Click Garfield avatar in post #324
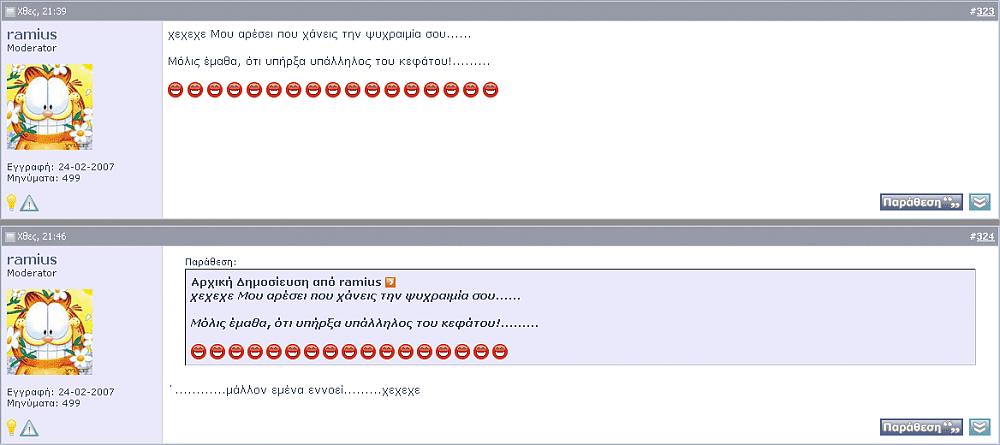1000x445 pixels. (50, 332)
